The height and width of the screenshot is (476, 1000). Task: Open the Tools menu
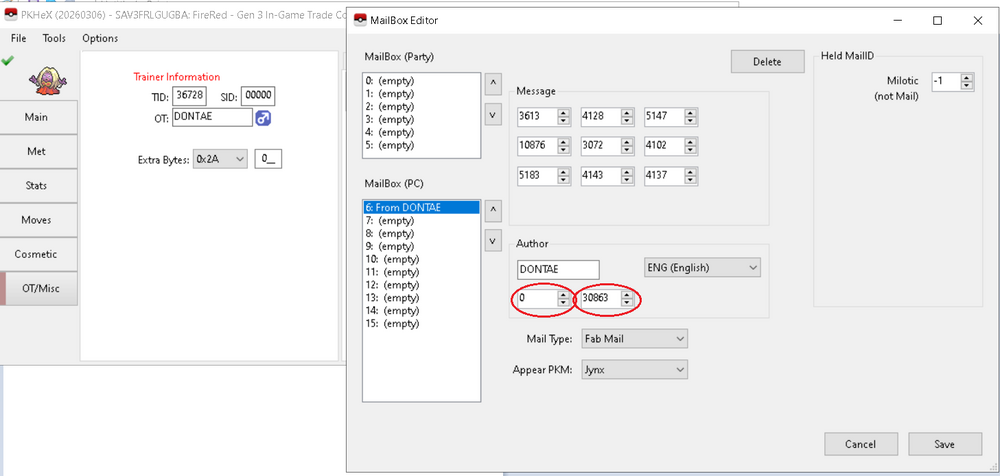[x=54, y=38]
